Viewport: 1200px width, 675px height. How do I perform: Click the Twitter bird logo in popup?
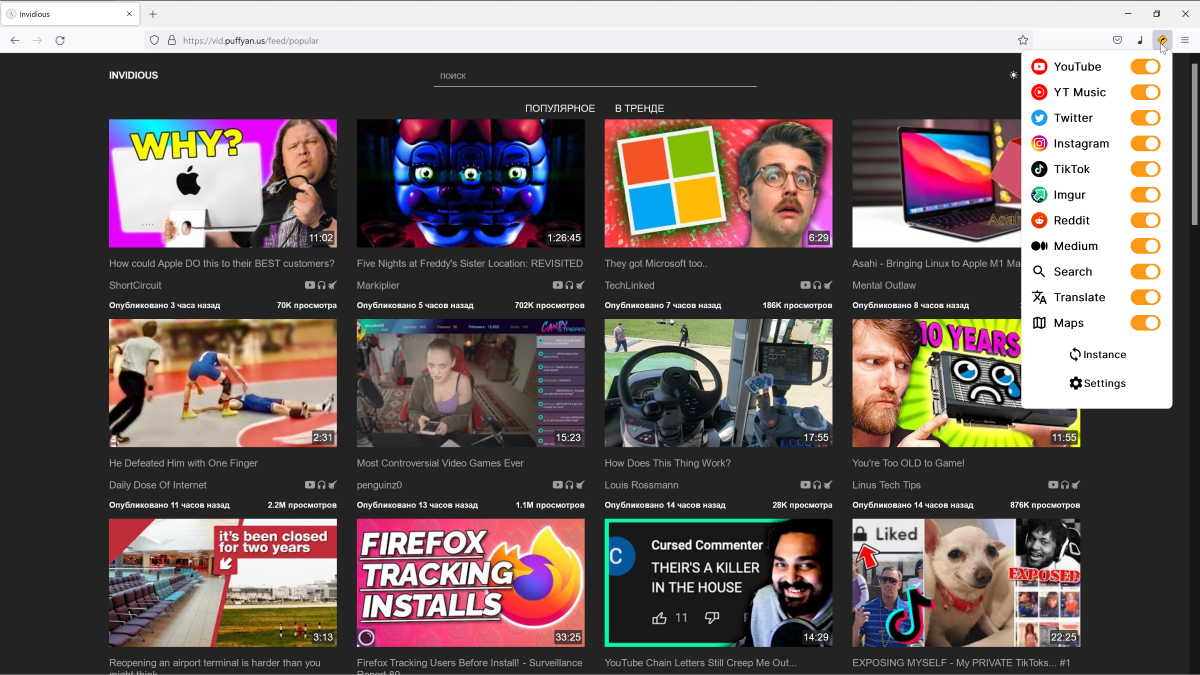1039,118
